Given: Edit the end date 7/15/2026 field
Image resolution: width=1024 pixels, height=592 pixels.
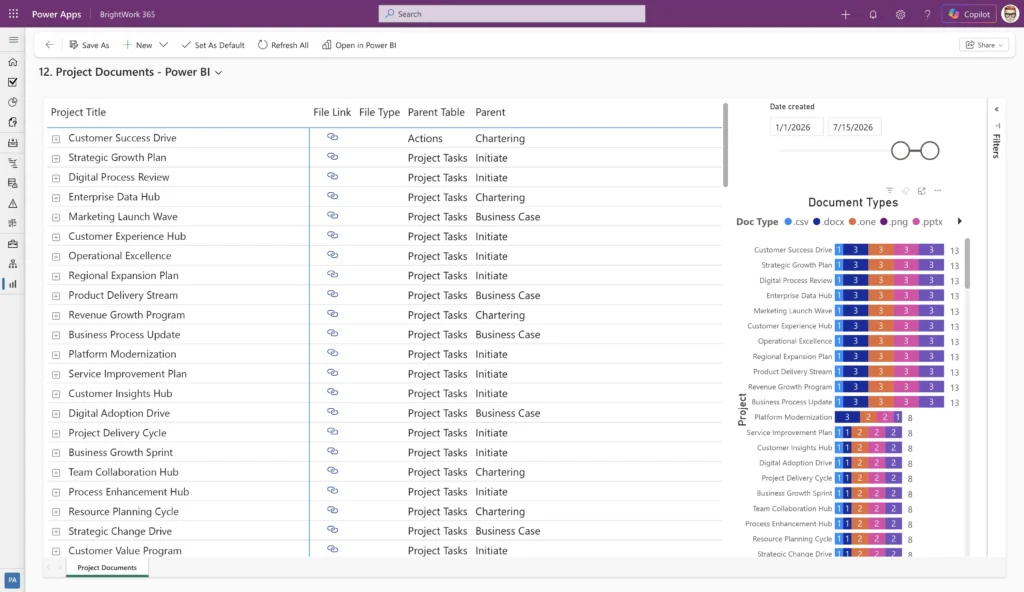Looking at the screenshot, I should point(854,127).
